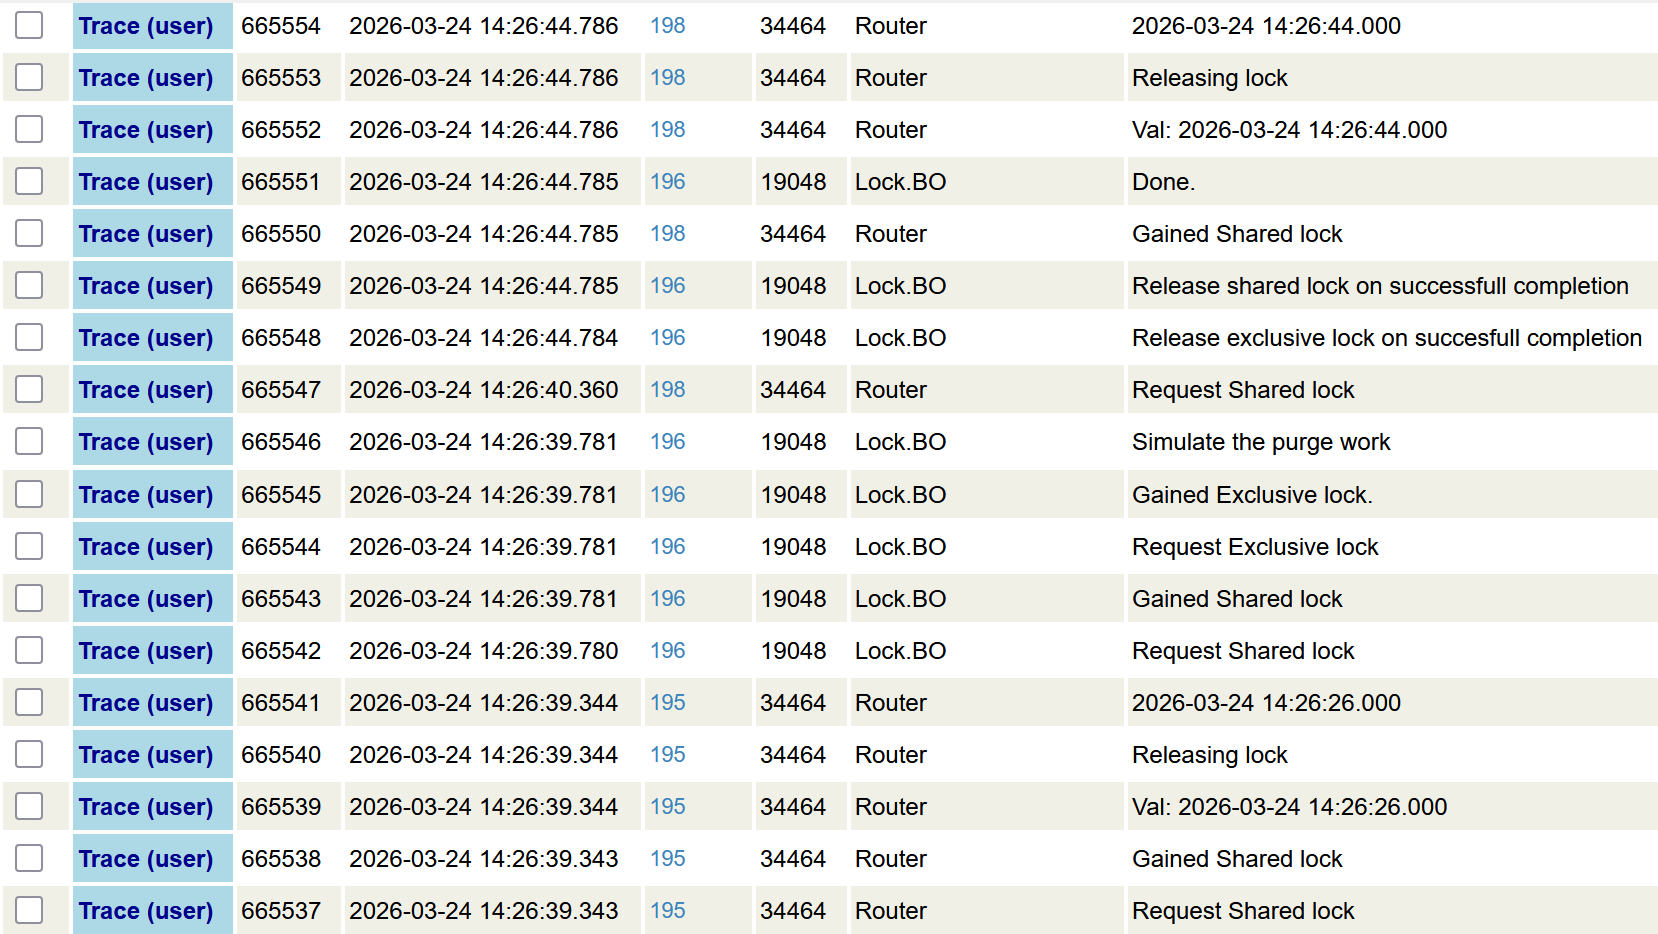Click Trace (user) on row 665548
Screen dimensions: 1658x934
pyautogui.click(x=146, y=338)
